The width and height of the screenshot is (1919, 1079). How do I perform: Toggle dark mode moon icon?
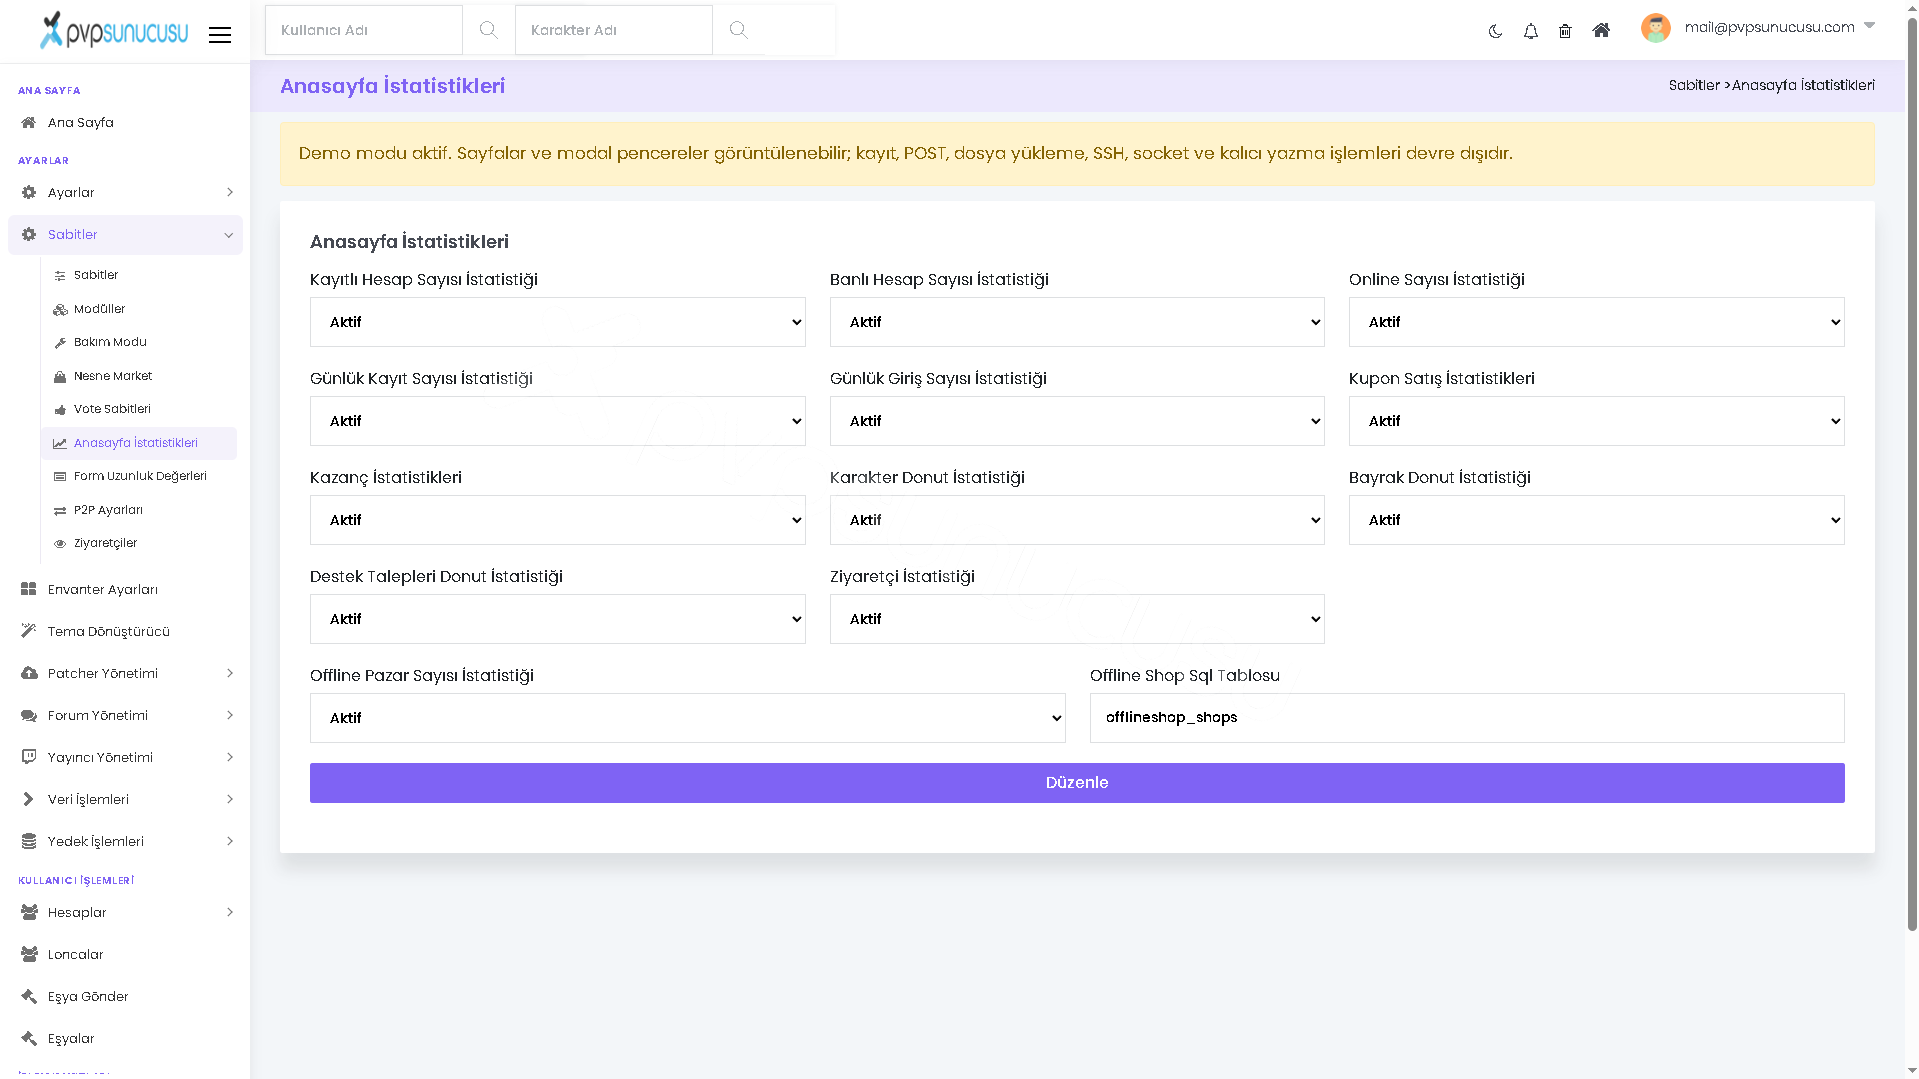(1495, 31)
